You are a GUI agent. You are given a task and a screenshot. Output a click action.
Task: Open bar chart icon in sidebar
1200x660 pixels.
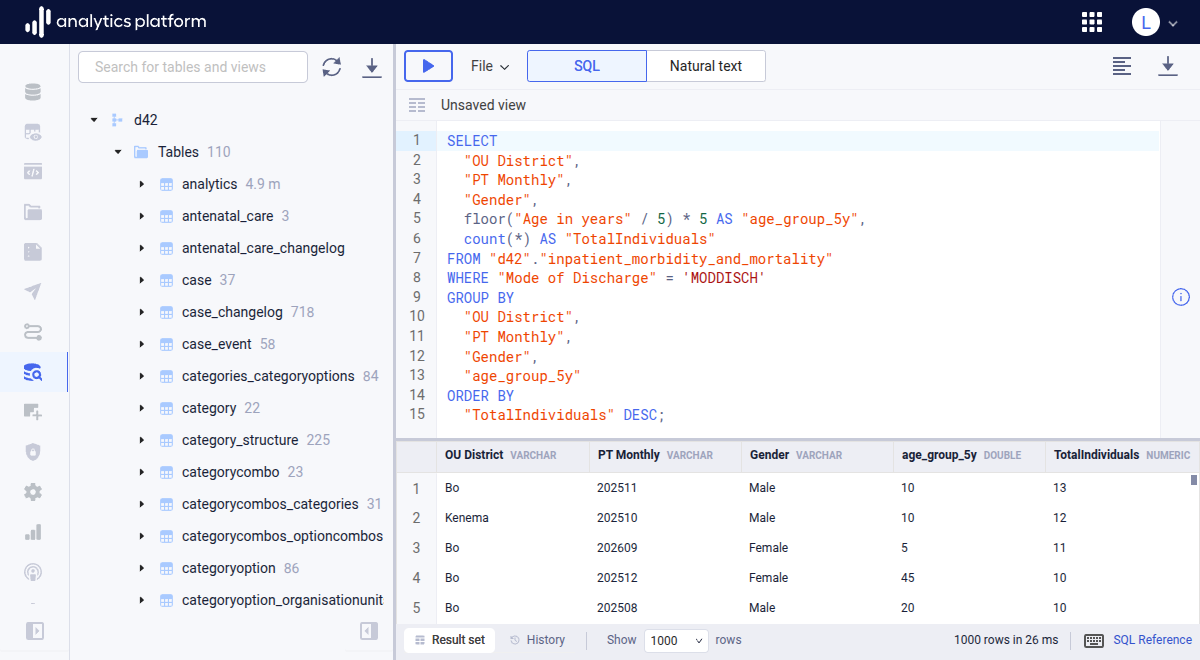[33, 532]
